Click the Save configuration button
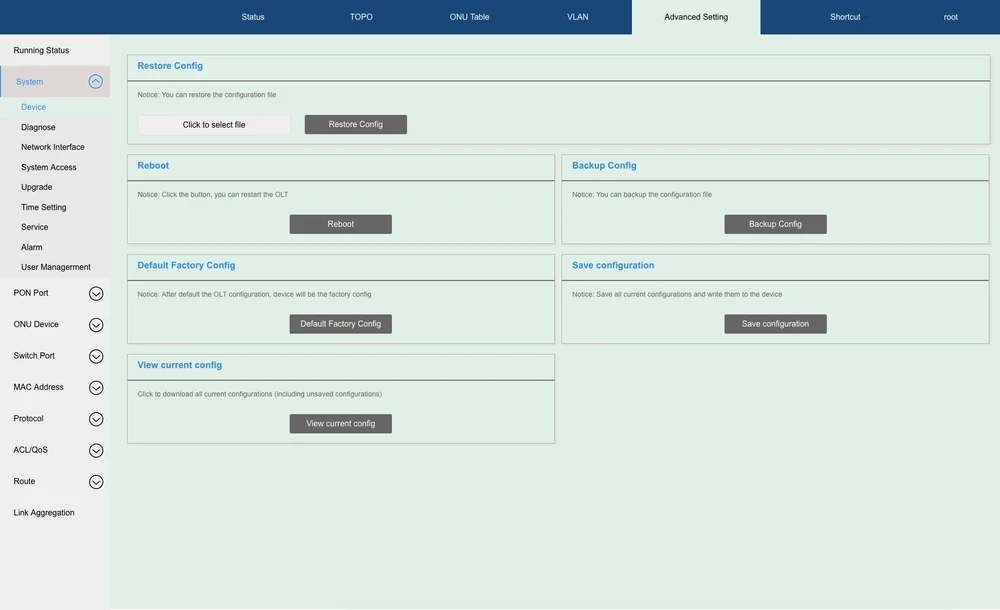1000x610 pixels. coord(775,324)
